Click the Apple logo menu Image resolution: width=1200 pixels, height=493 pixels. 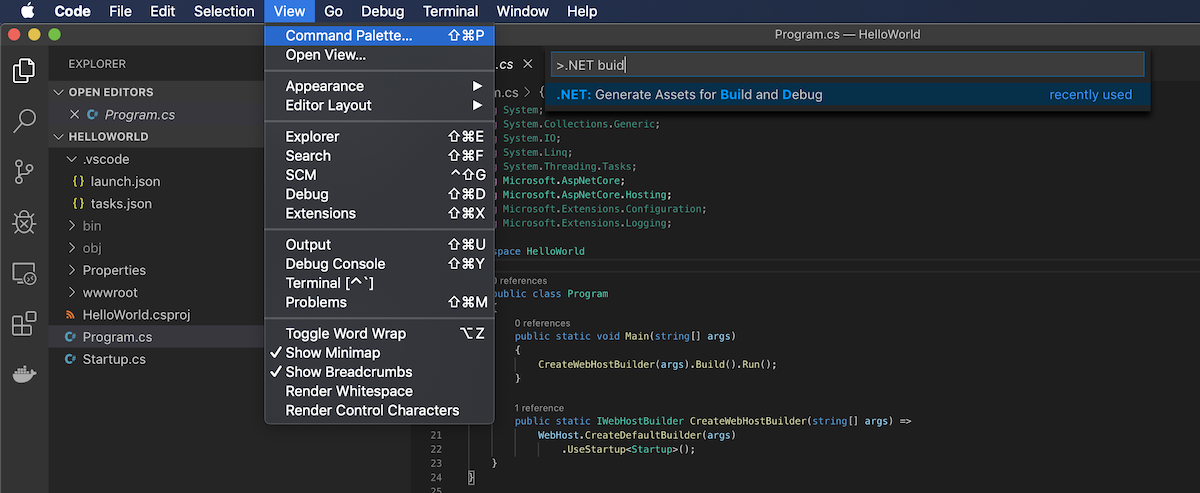click(x=27, y=11)
